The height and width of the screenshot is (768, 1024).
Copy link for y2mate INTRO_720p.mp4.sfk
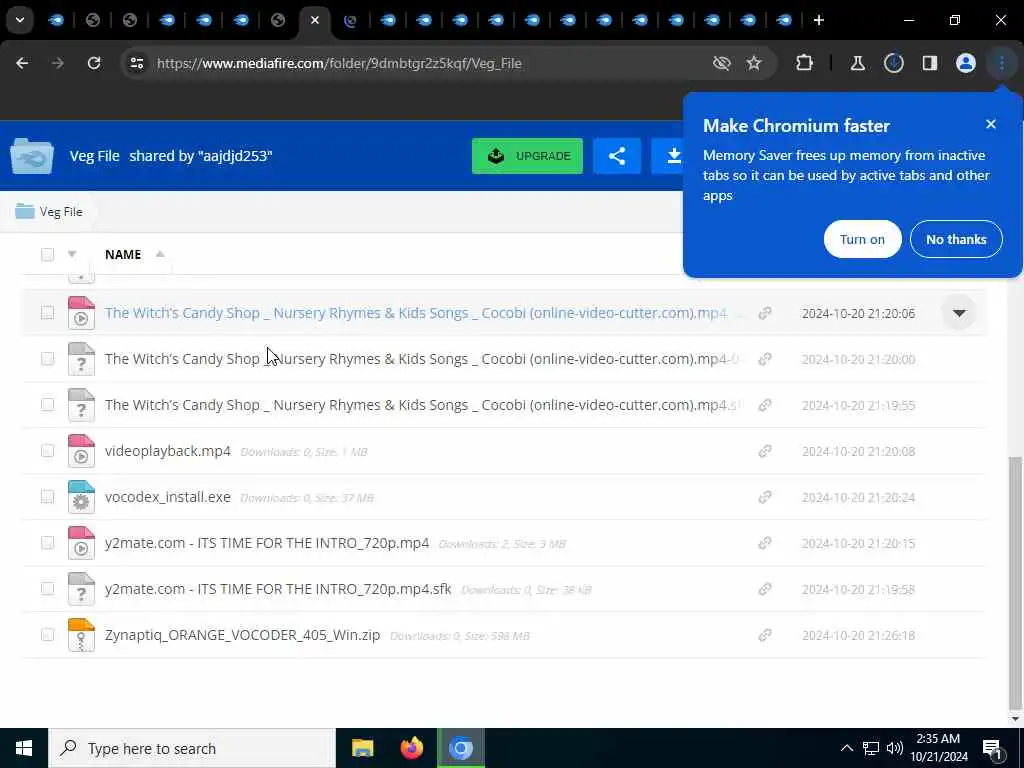click(x=765, y=589)
